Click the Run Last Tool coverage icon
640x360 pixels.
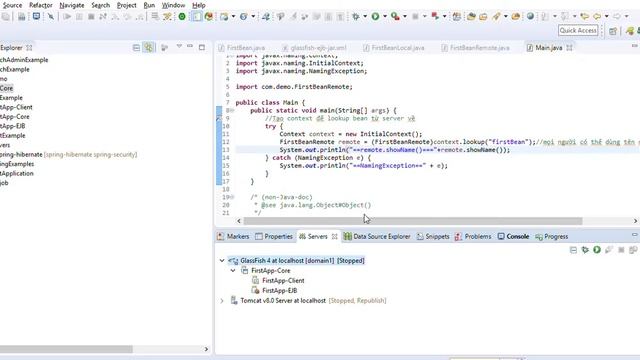[x=395, y=17]
